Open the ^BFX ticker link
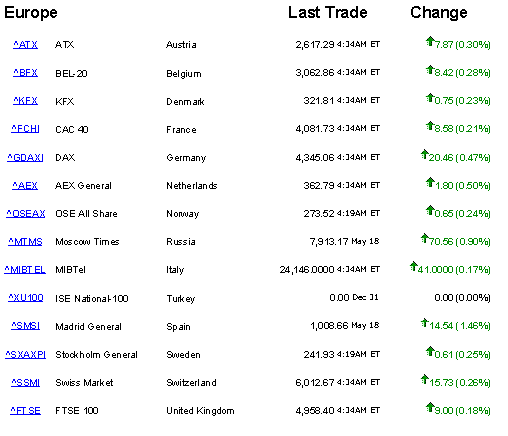 pos(25,73)
